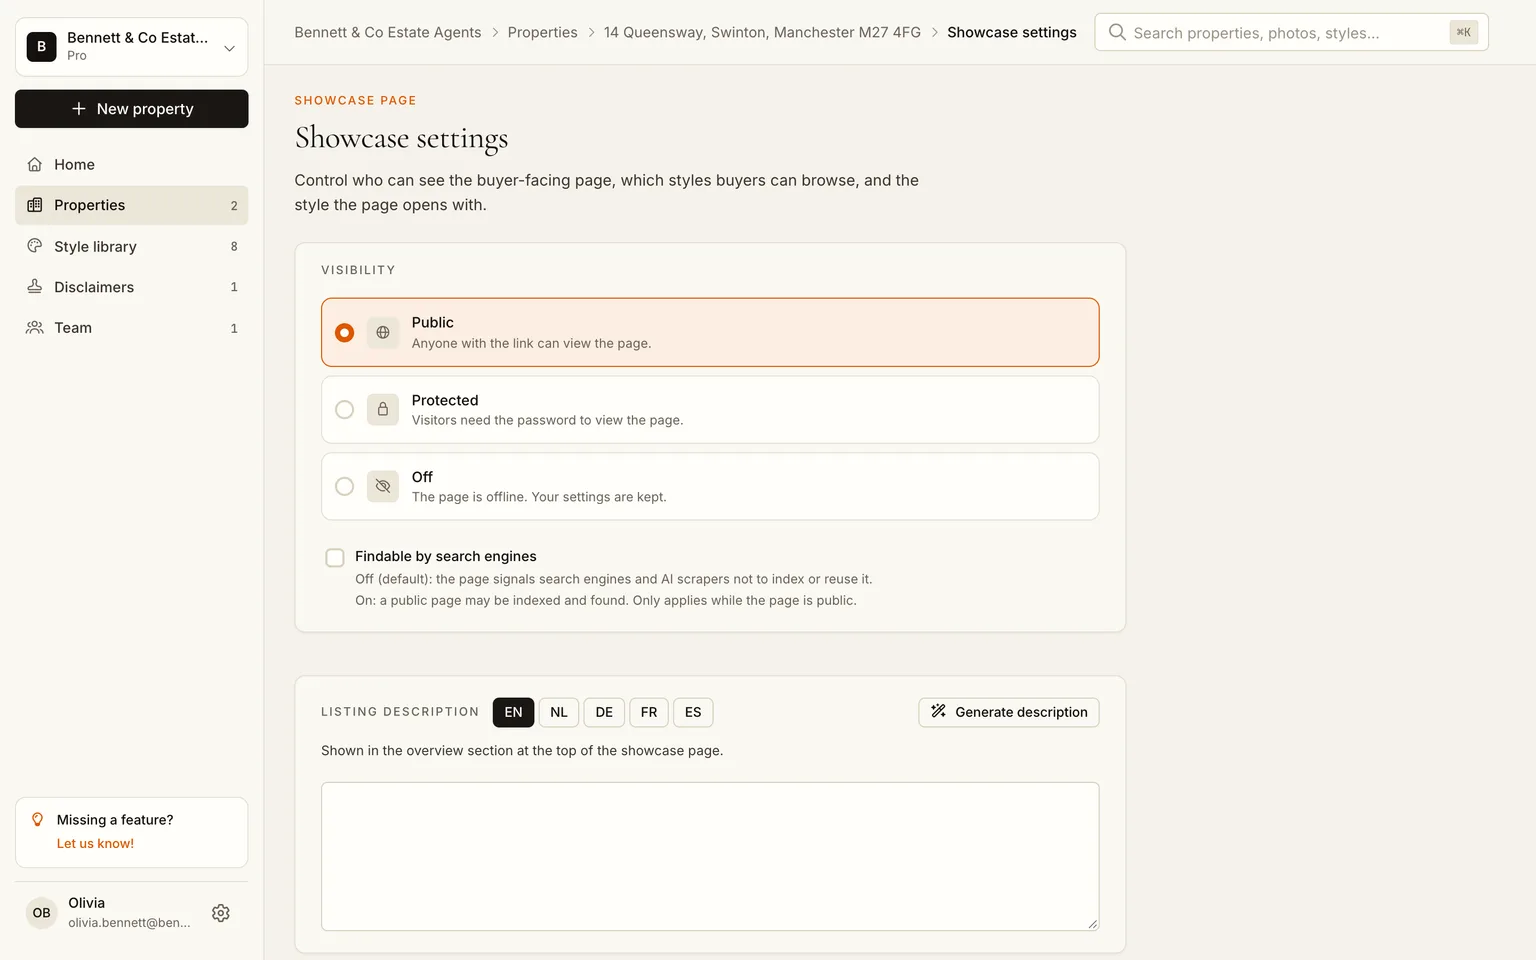Switch to the DE language tab
The height and width of the screenshot is (960, 1536).
[x=604, y=712]
